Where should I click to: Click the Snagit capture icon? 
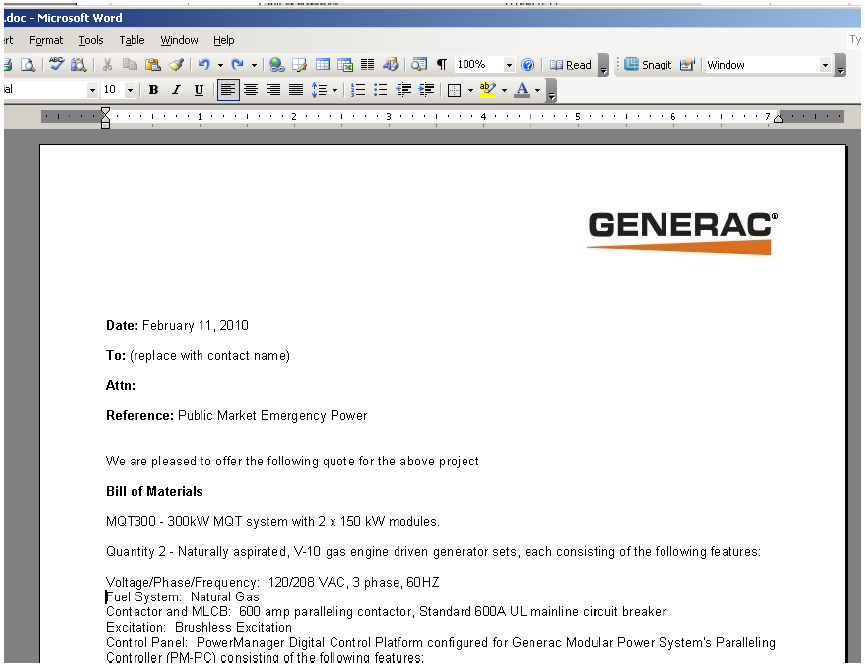pos(648,65)
